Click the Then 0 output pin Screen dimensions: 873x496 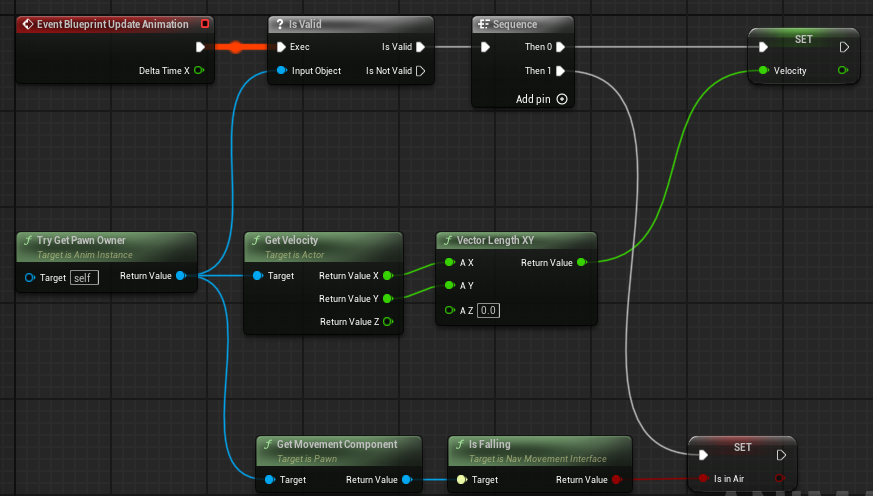(x=561, y=47)
